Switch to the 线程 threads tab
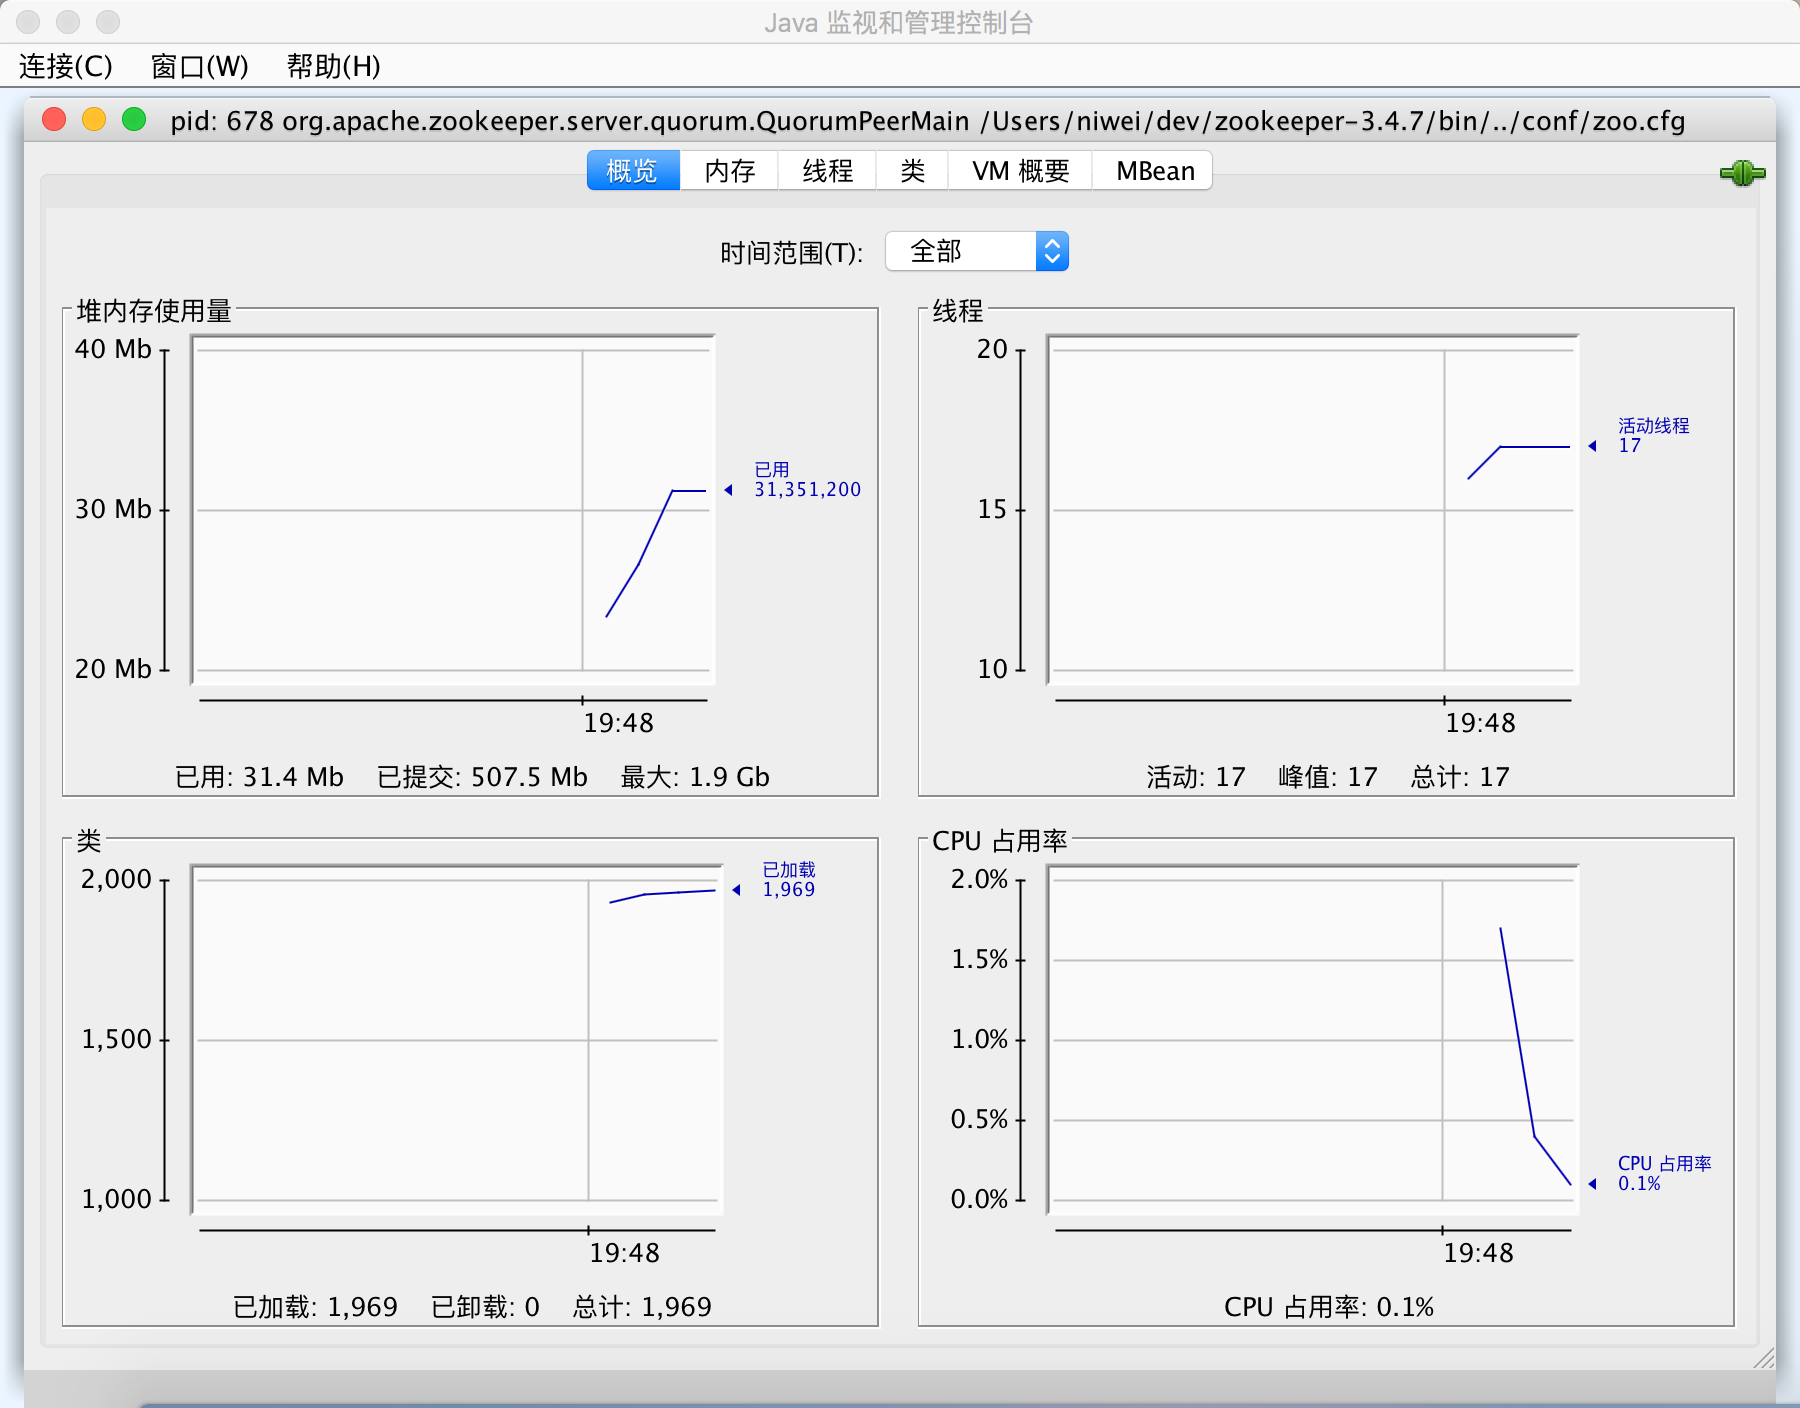 [x=827, y=171]
